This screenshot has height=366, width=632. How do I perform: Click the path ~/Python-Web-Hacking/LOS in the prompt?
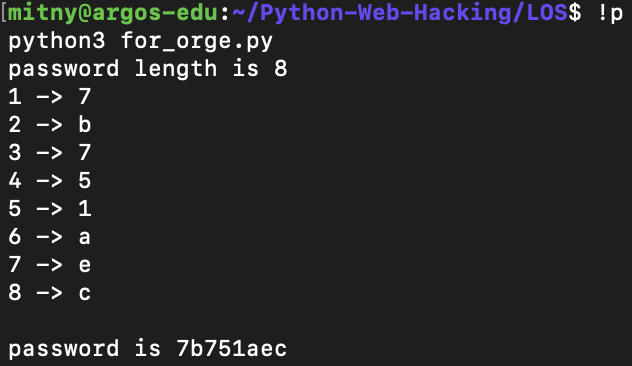pos(400,12)
